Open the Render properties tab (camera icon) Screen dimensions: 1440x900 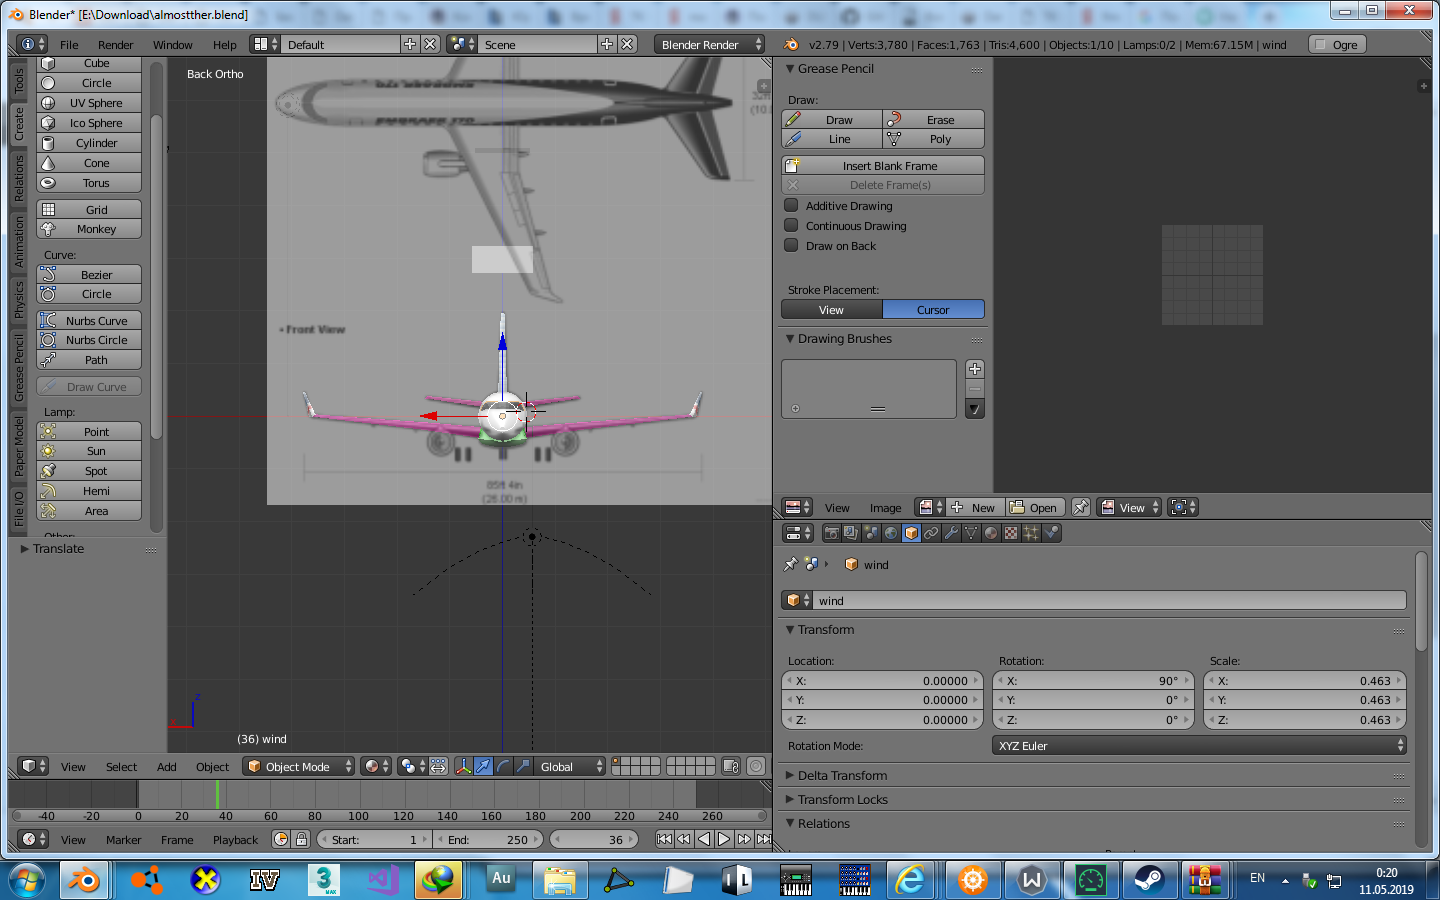pyautogui.click(x=831, y=533)
